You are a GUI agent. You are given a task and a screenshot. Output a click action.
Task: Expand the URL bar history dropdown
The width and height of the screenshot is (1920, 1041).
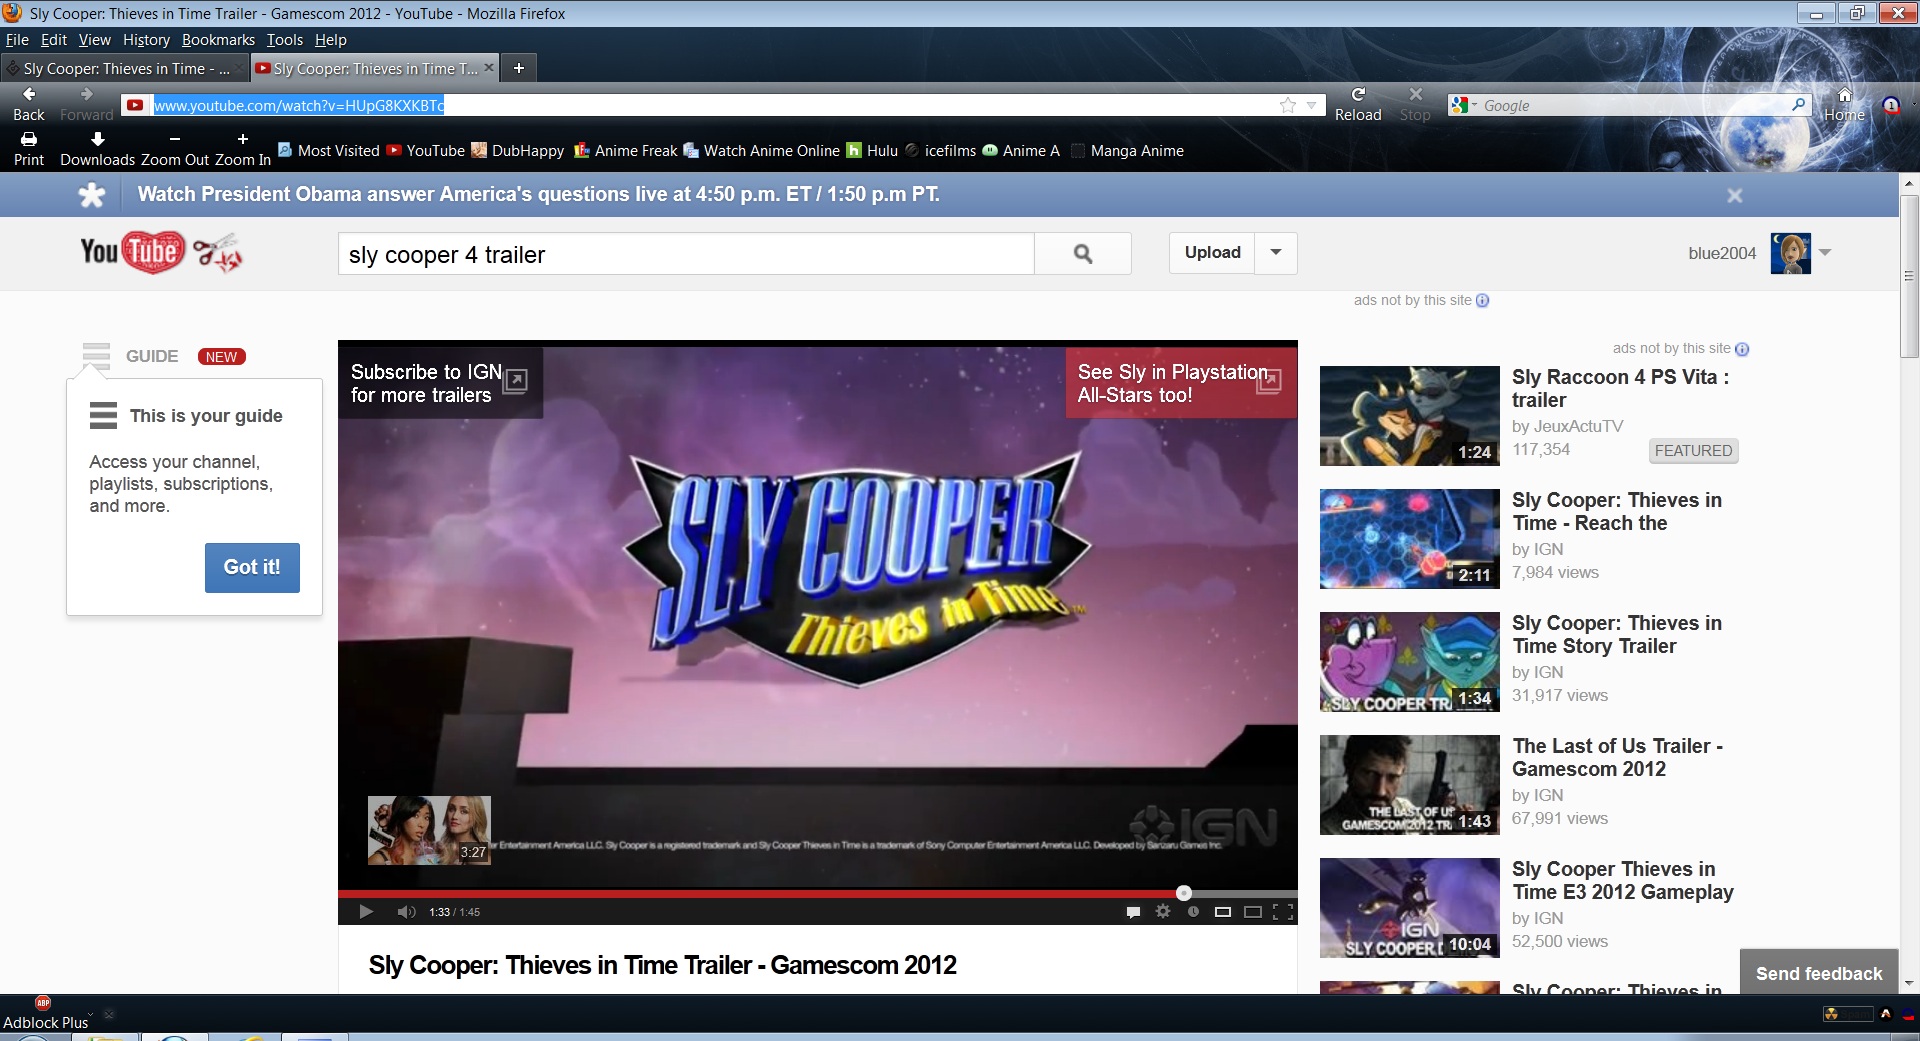point(1311,105)
